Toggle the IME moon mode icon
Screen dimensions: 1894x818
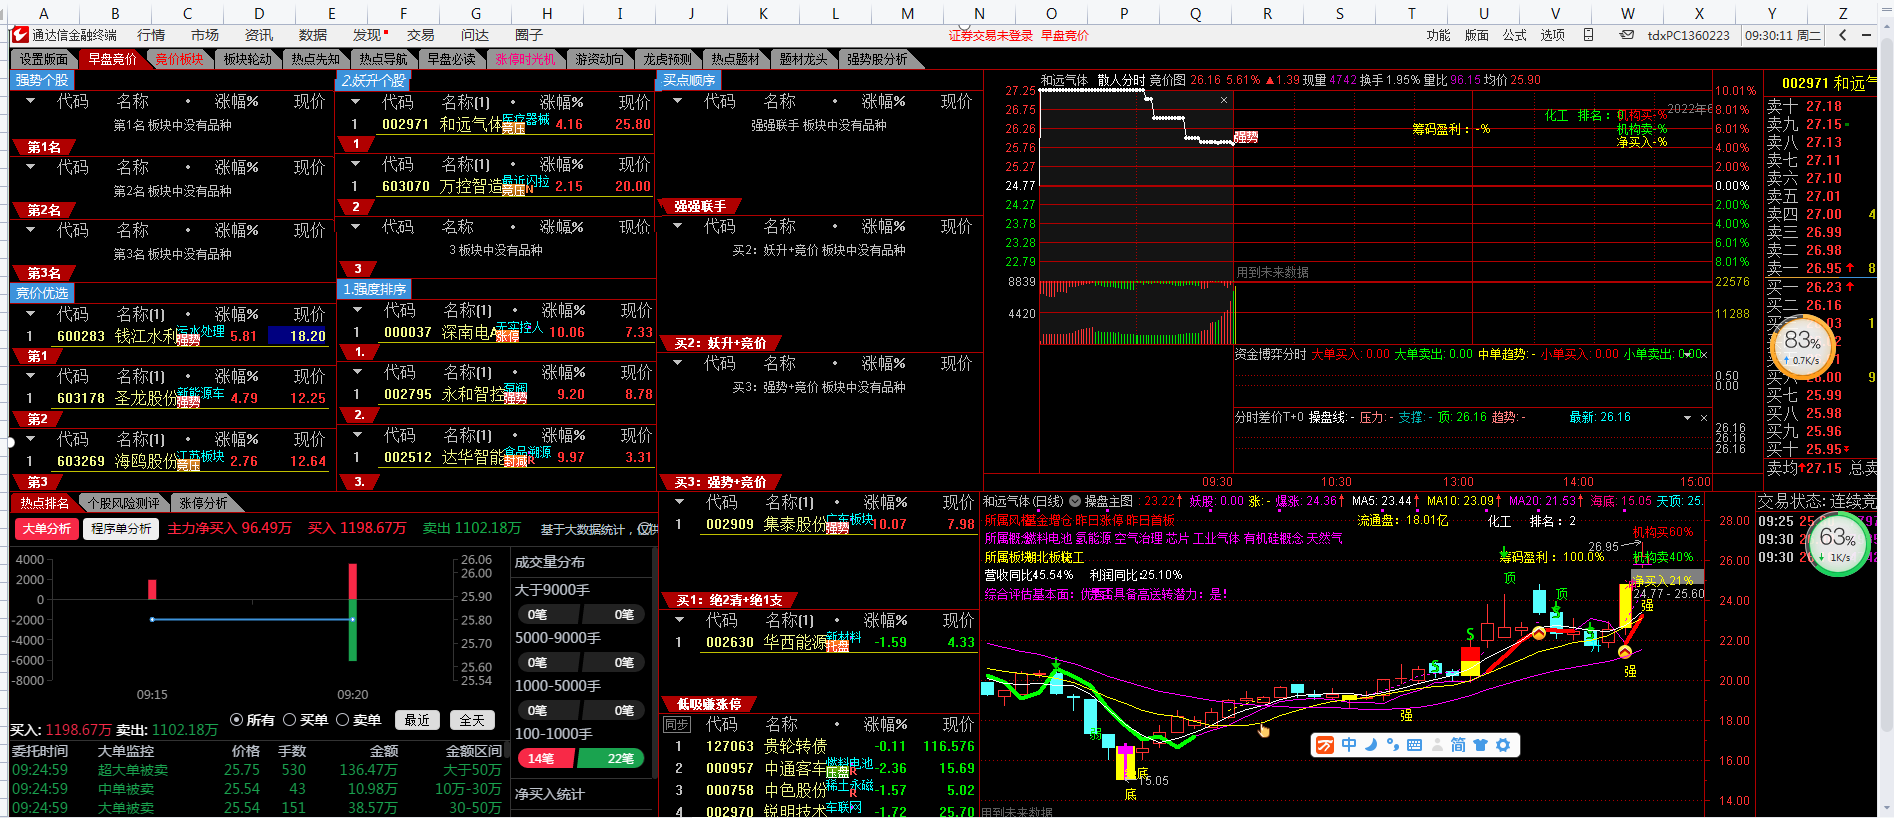pyautogui.click(x=1371, y=745)
